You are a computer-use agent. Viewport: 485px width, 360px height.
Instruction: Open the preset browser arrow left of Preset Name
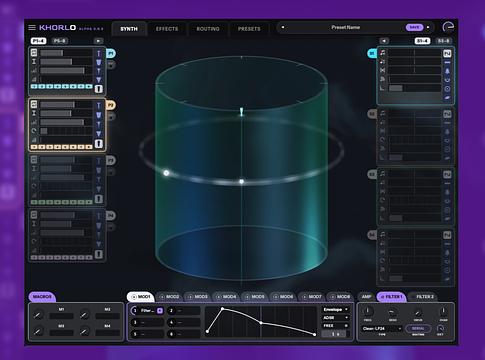click(x=283, y=27)
